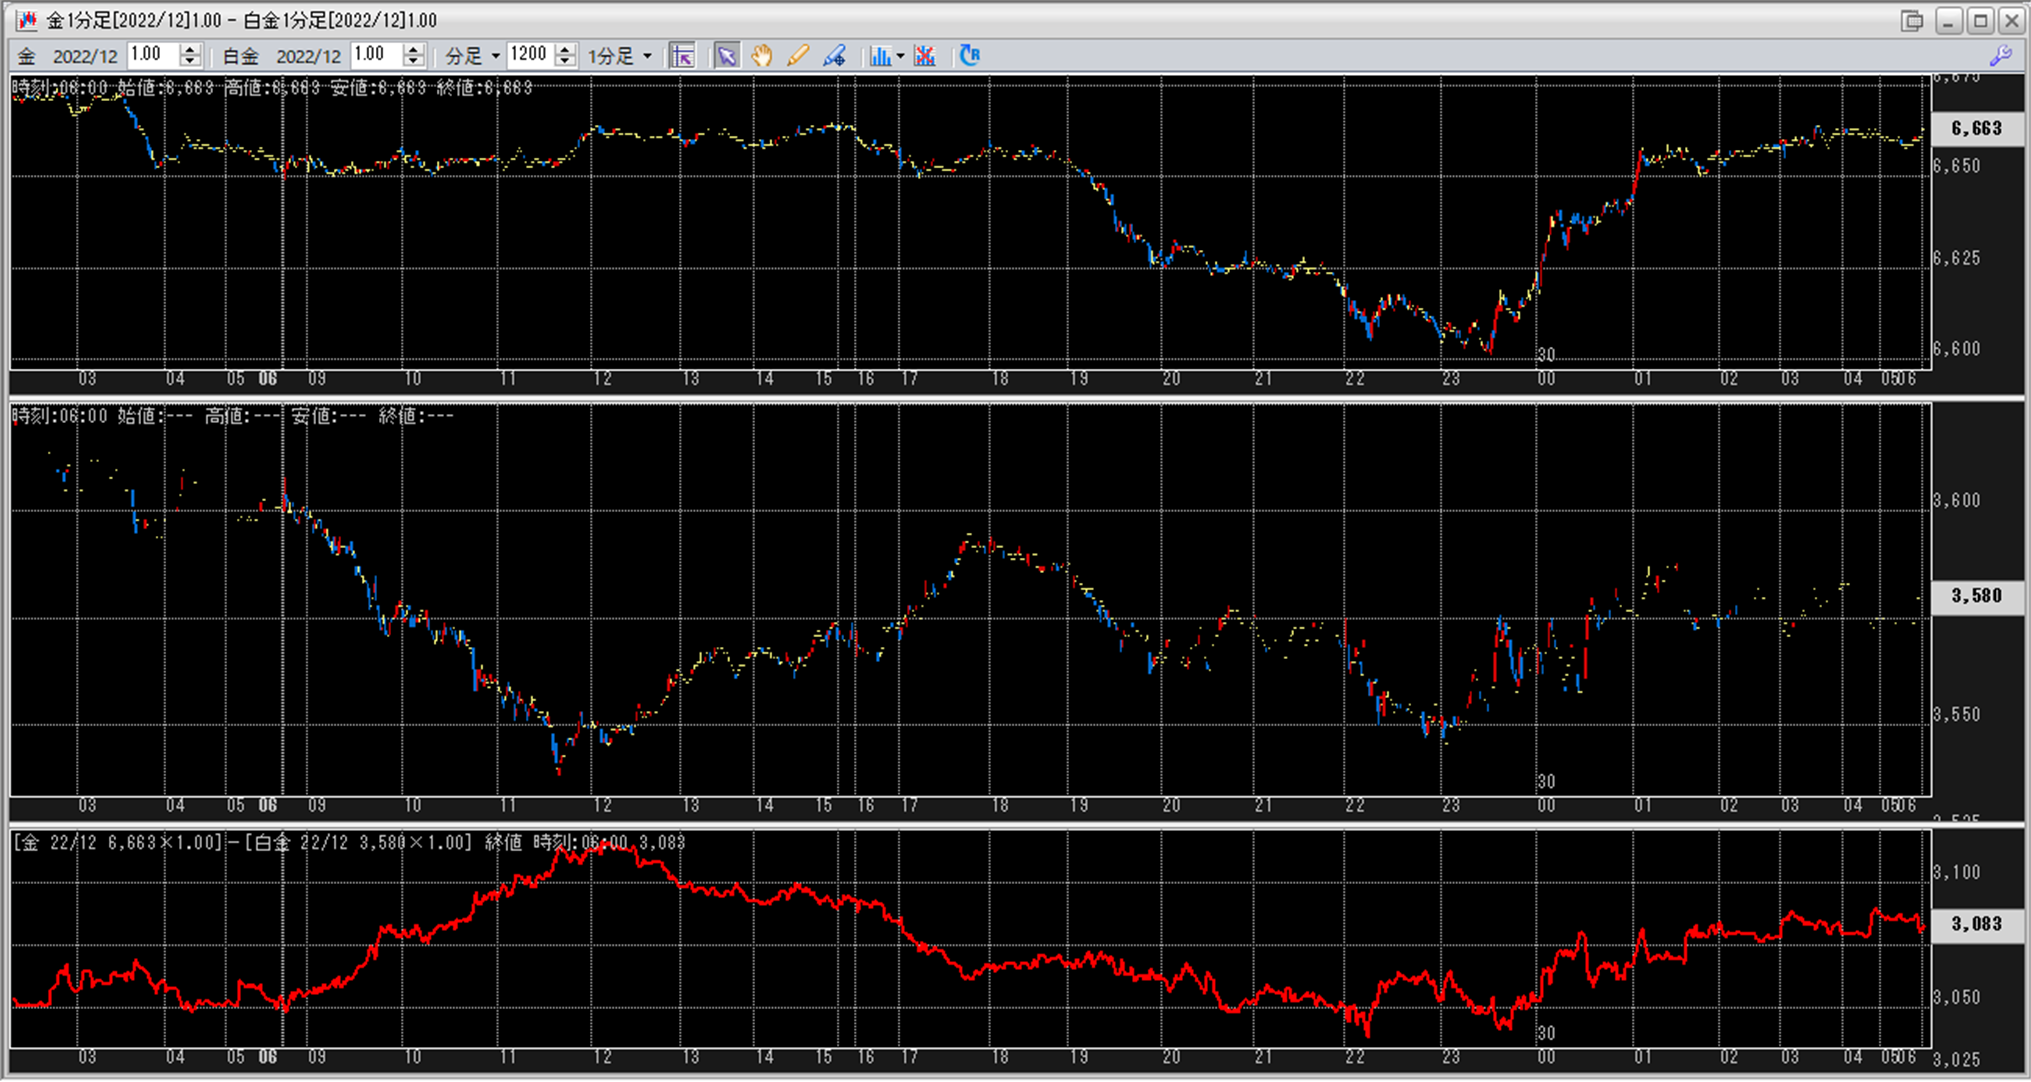The image size is (2031, 1082).
Task: Click the drawing edit pen icon
Action: pyautogui.click(x=834, y=56)
